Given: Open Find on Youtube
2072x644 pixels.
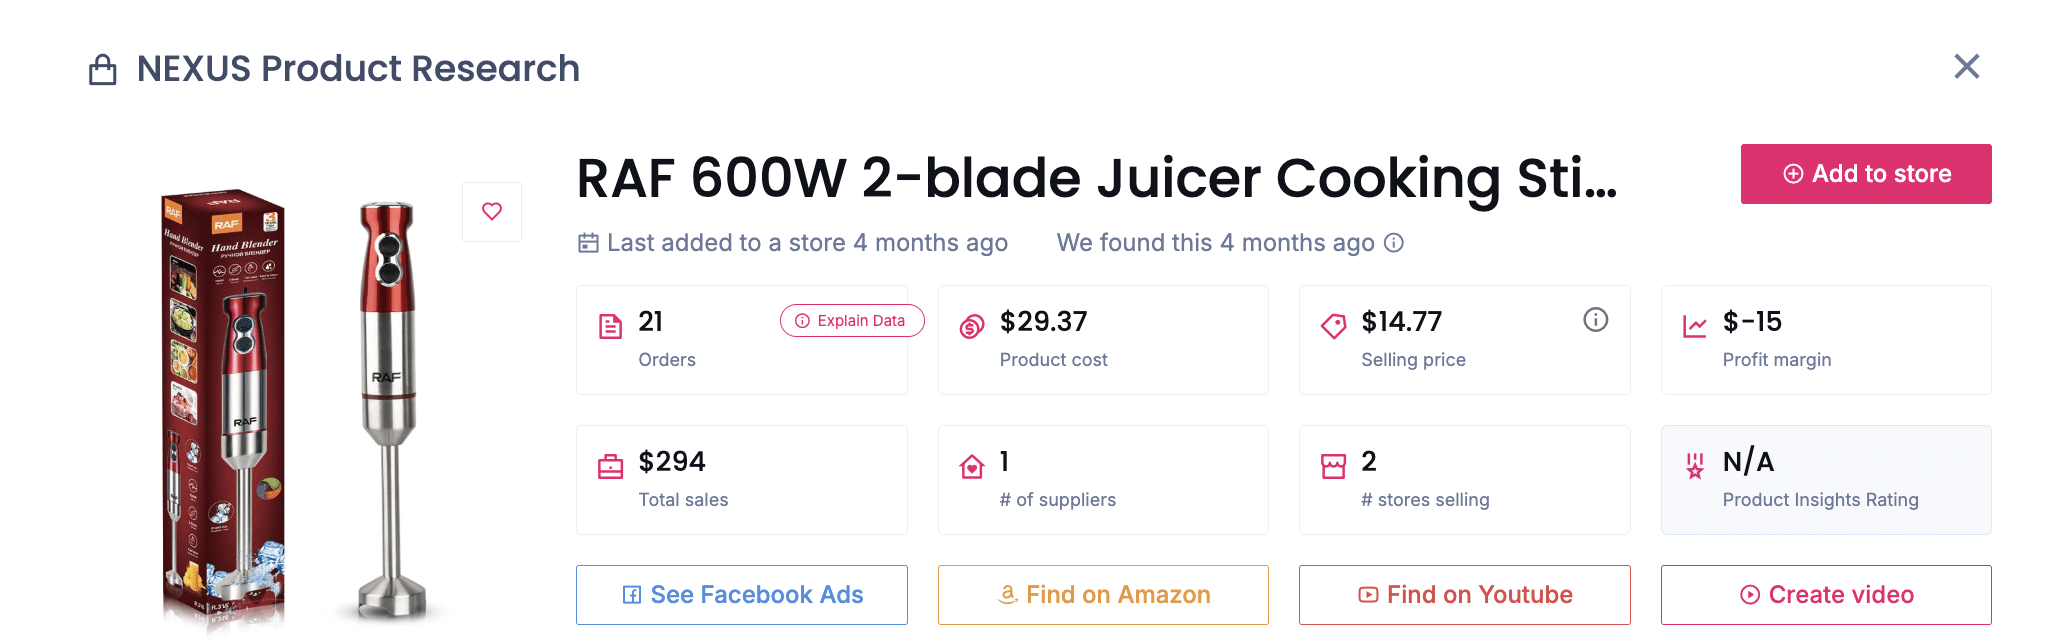Looking at the screenshot, I should click(1464, 595).
